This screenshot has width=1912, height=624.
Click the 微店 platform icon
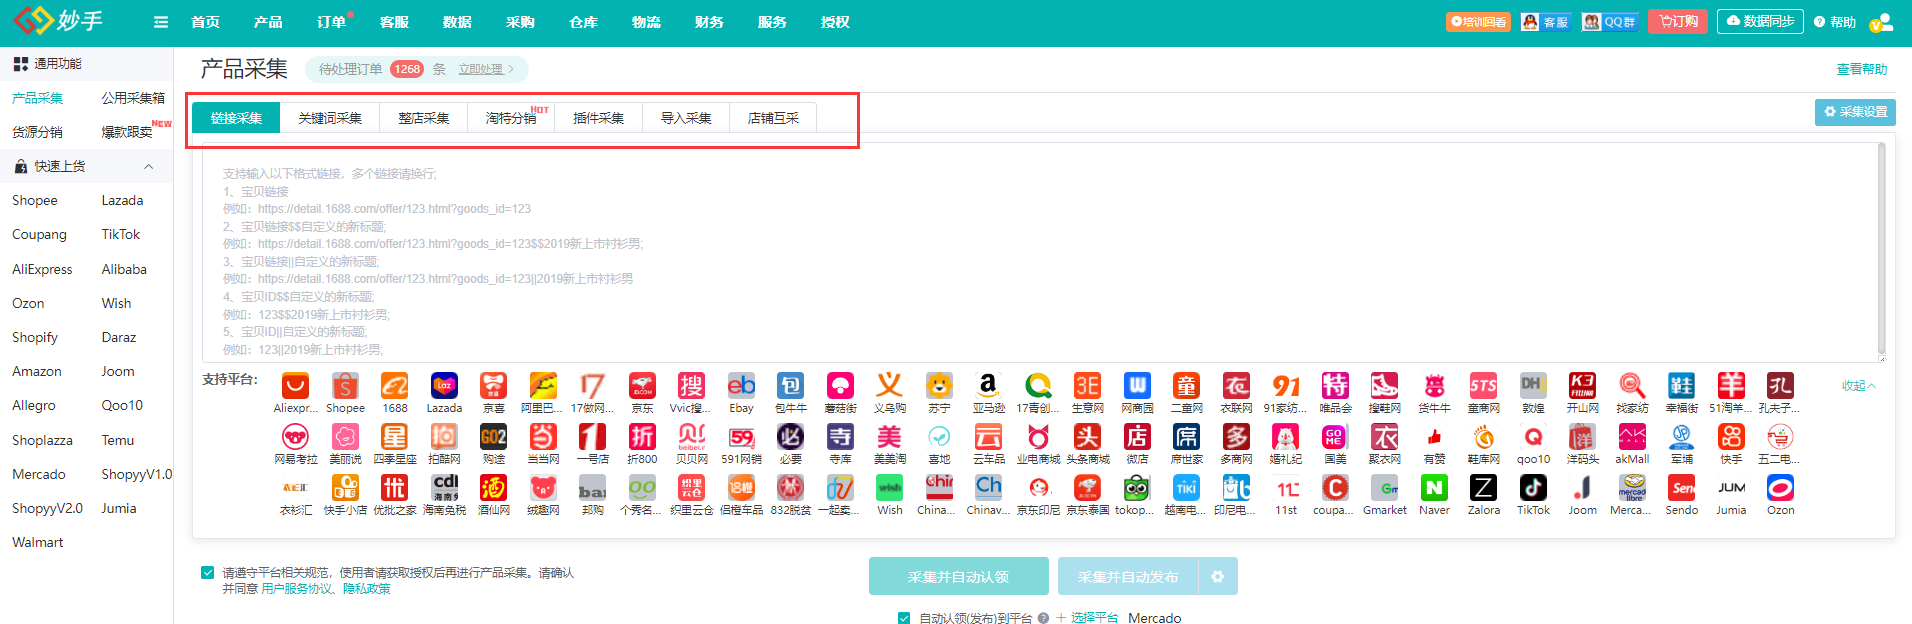pos(1137,437)
